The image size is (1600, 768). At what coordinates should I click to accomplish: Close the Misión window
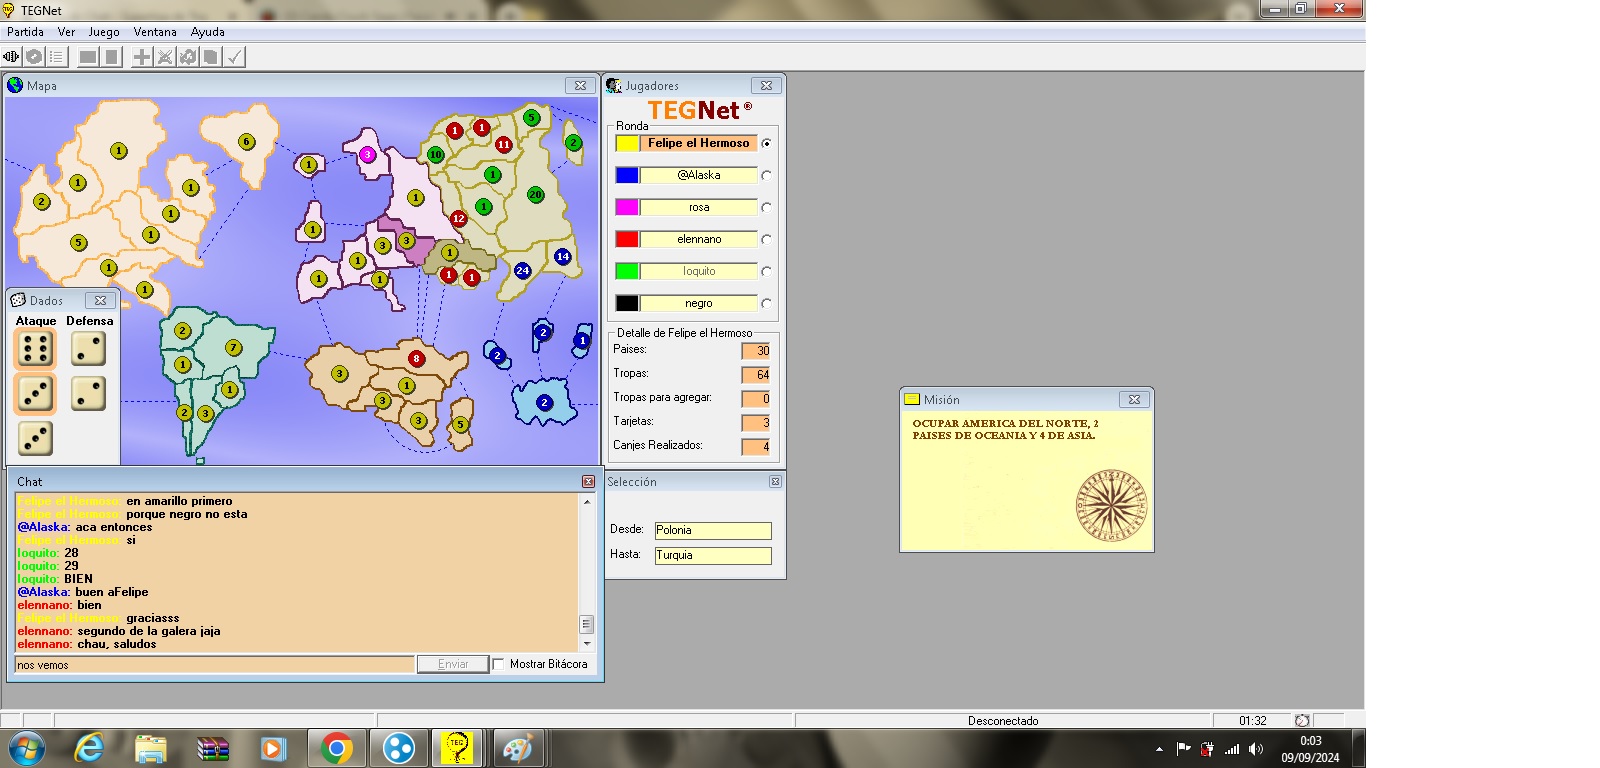[x=1134, y=399]
